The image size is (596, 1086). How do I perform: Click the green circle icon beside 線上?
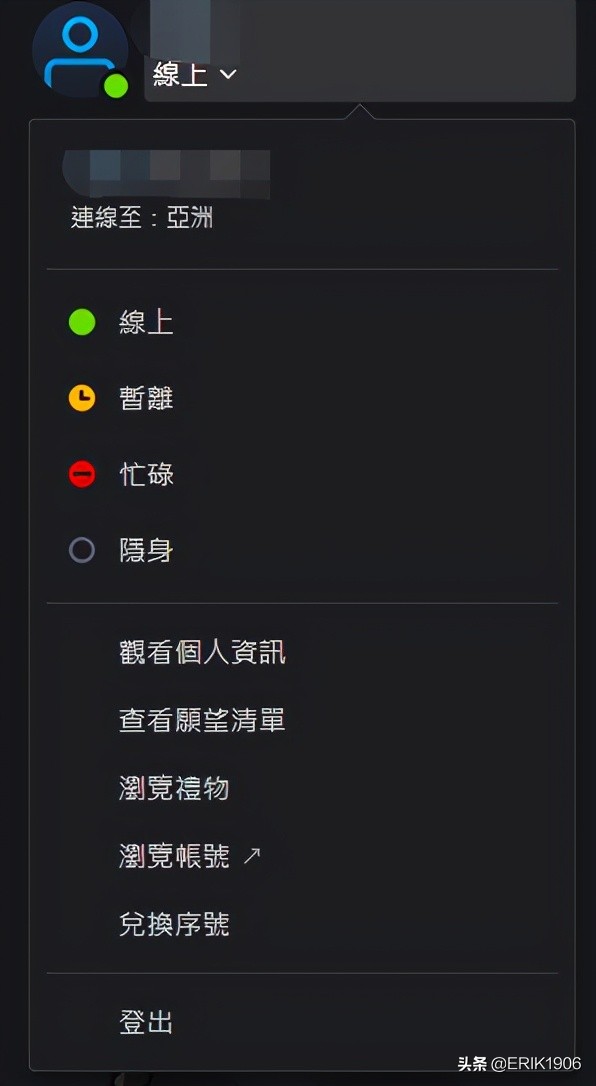pyautogui.click(x=81, y=322)
